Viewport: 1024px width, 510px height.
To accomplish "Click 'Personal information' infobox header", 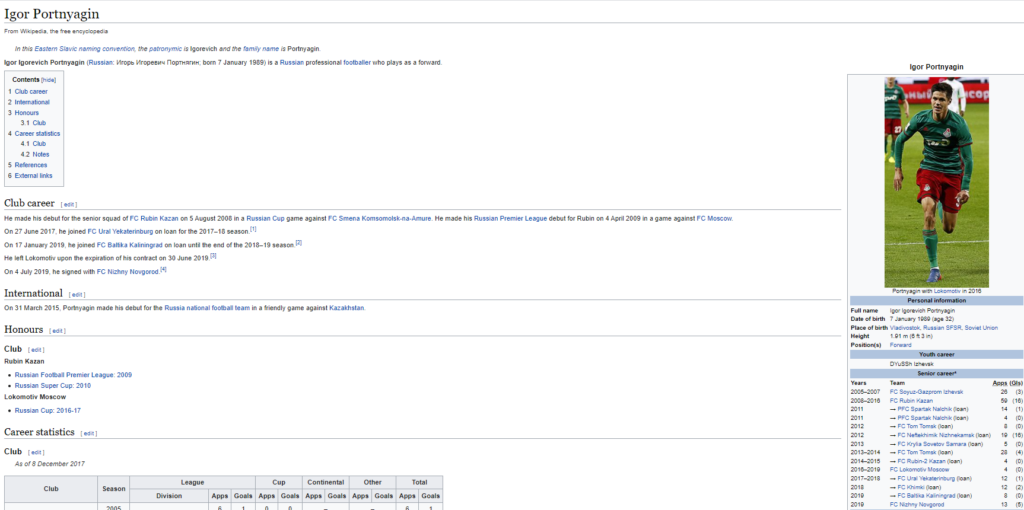I will [936, 300].
